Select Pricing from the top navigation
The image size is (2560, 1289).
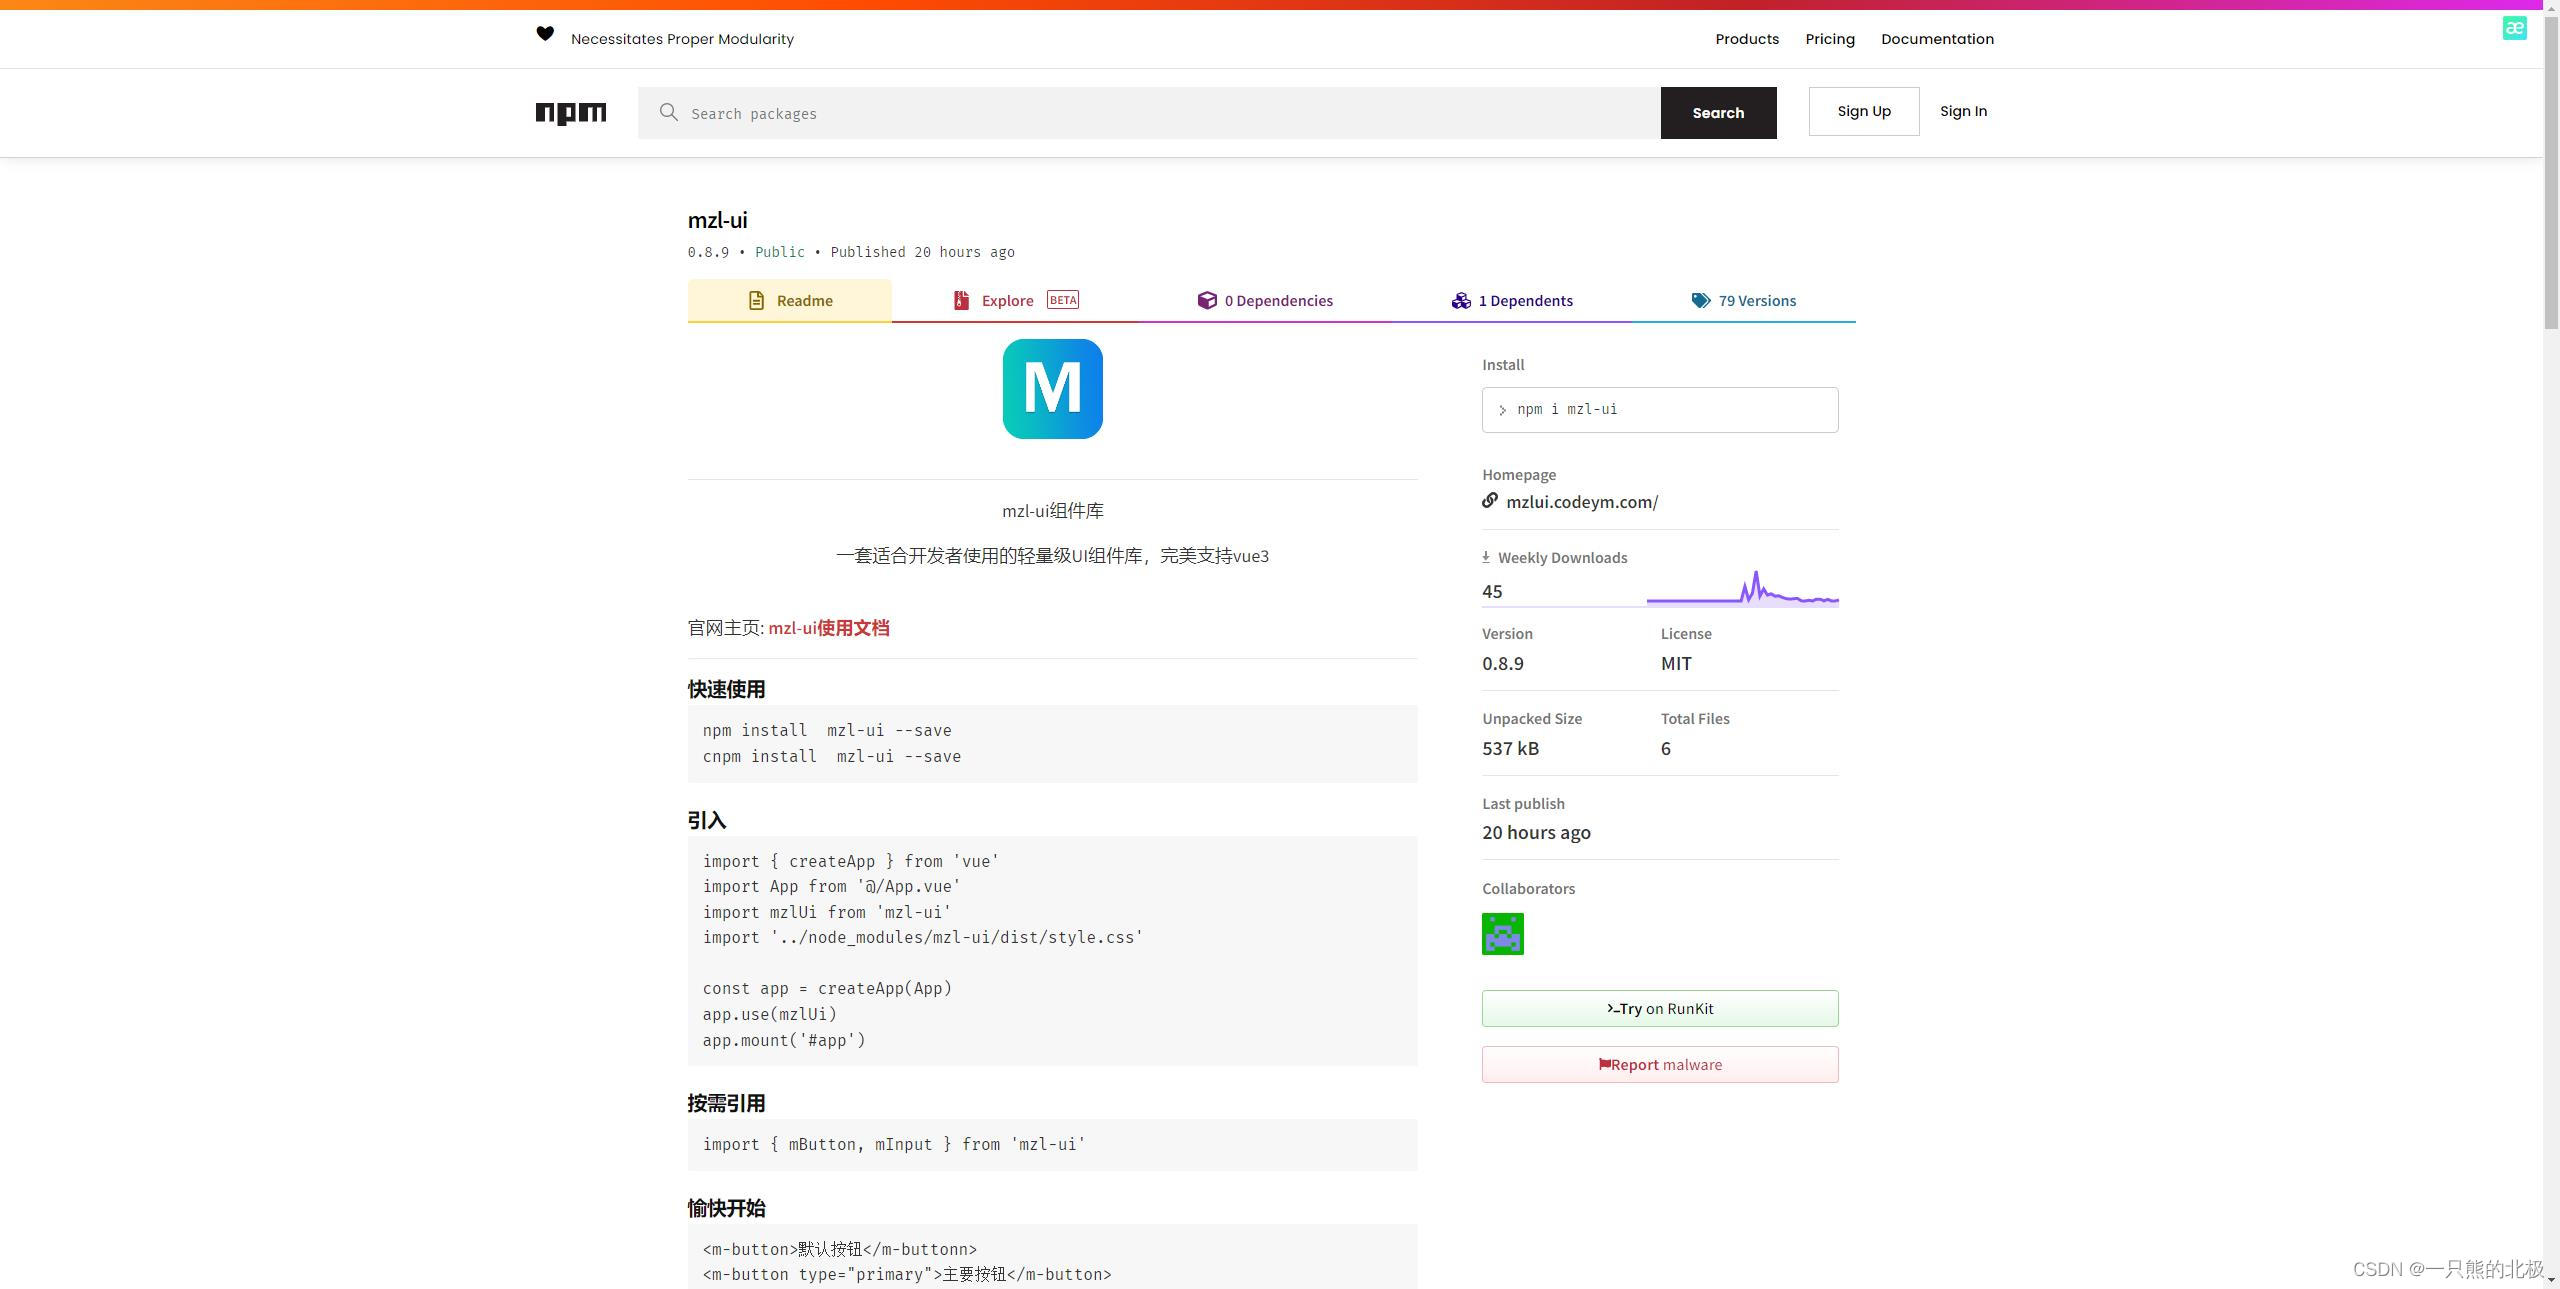(1829, 39)
